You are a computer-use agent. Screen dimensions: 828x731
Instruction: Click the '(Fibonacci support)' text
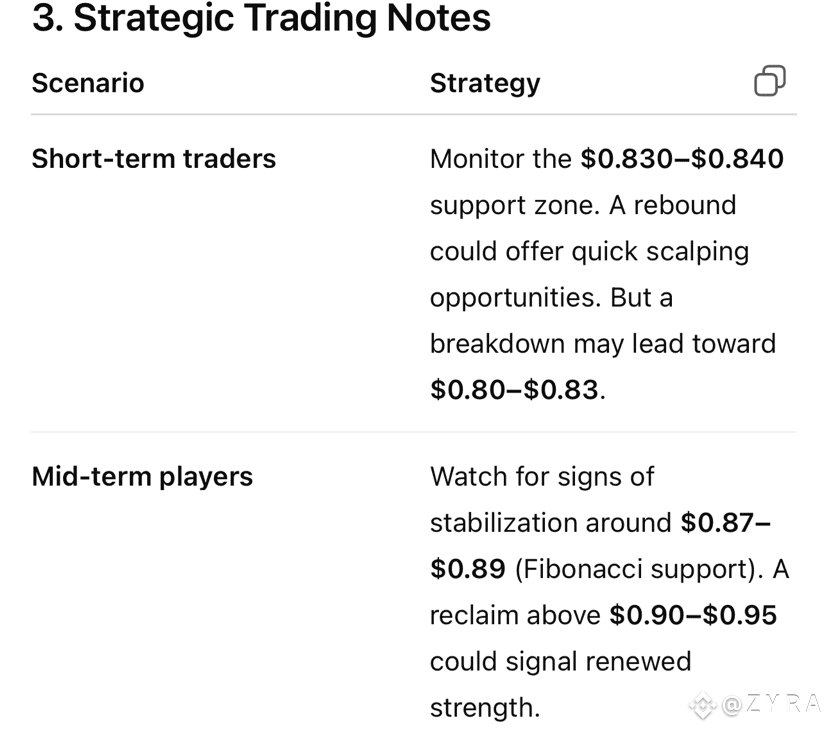coord(639,570)
